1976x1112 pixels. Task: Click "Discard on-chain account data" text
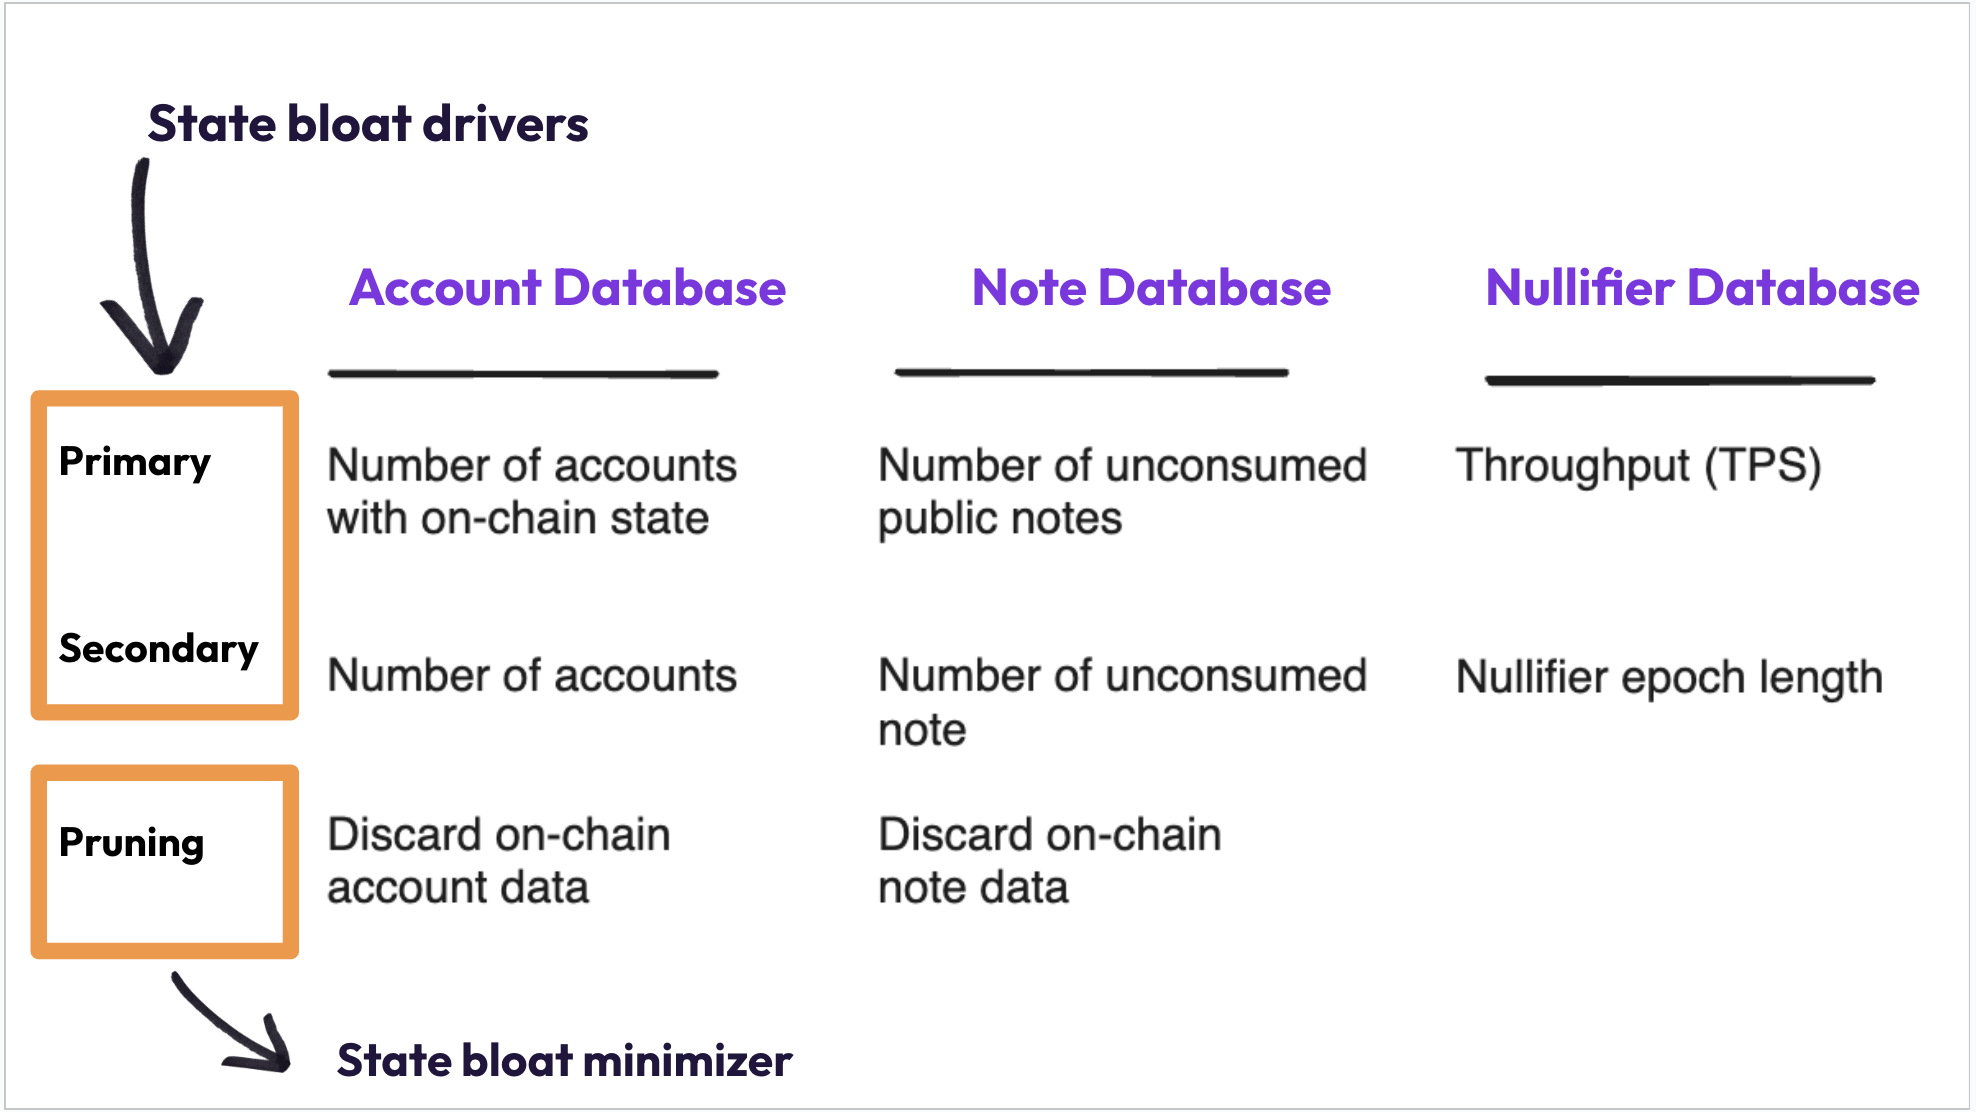(x=498, y=861)
